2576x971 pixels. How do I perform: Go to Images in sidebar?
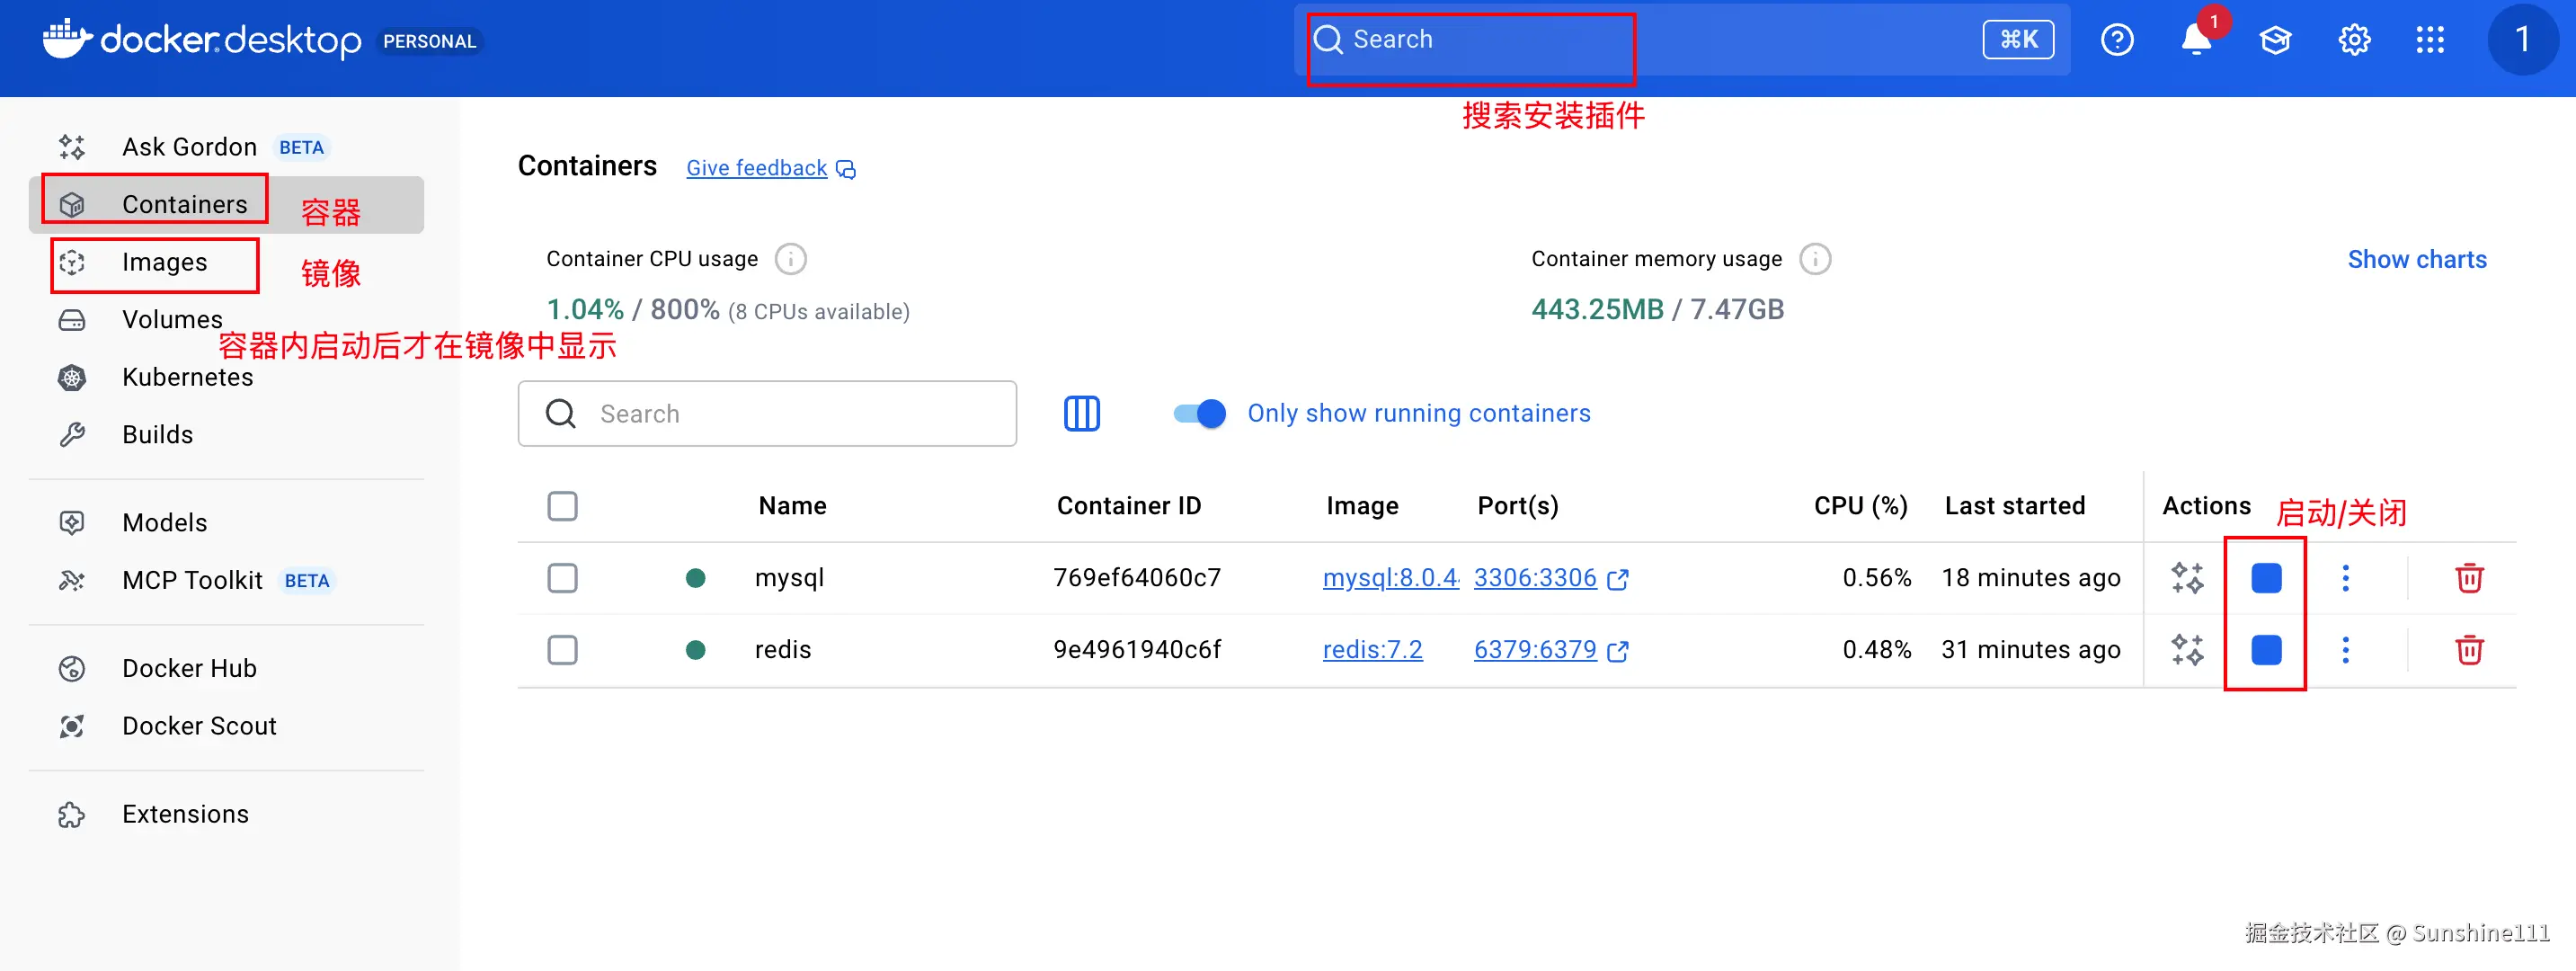tap(164, 263)
